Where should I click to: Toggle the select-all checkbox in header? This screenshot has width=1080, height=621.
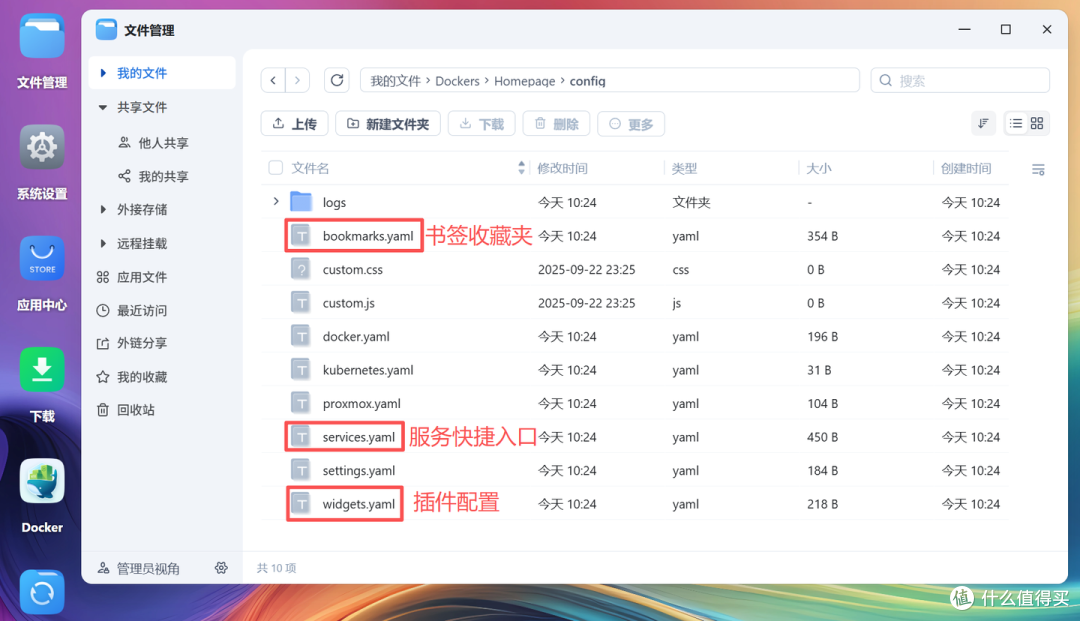276,167
